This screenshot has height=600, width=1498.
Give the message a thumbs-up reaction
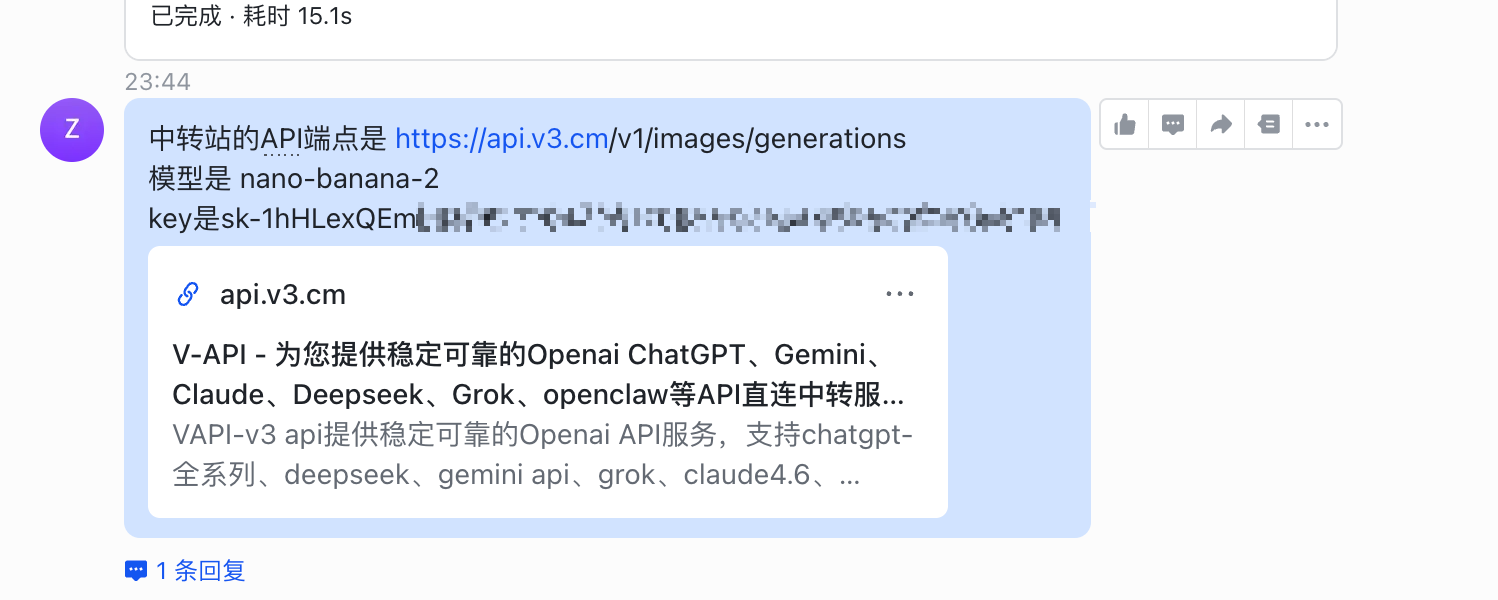(1125, 125)
